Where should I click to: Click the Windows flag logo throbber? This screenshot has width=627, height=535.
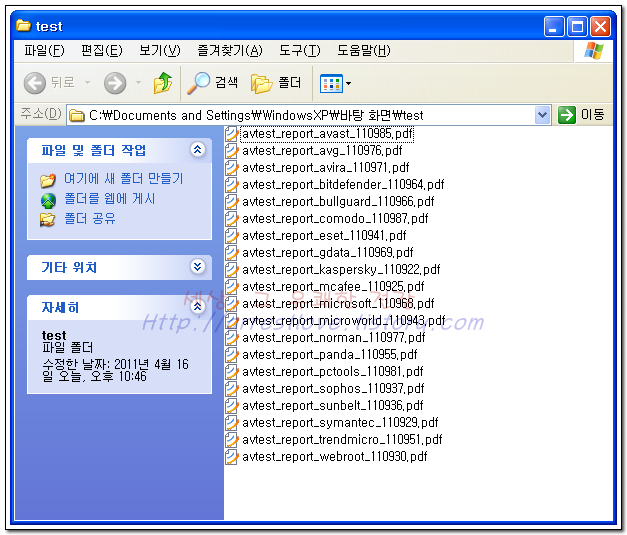593,51
